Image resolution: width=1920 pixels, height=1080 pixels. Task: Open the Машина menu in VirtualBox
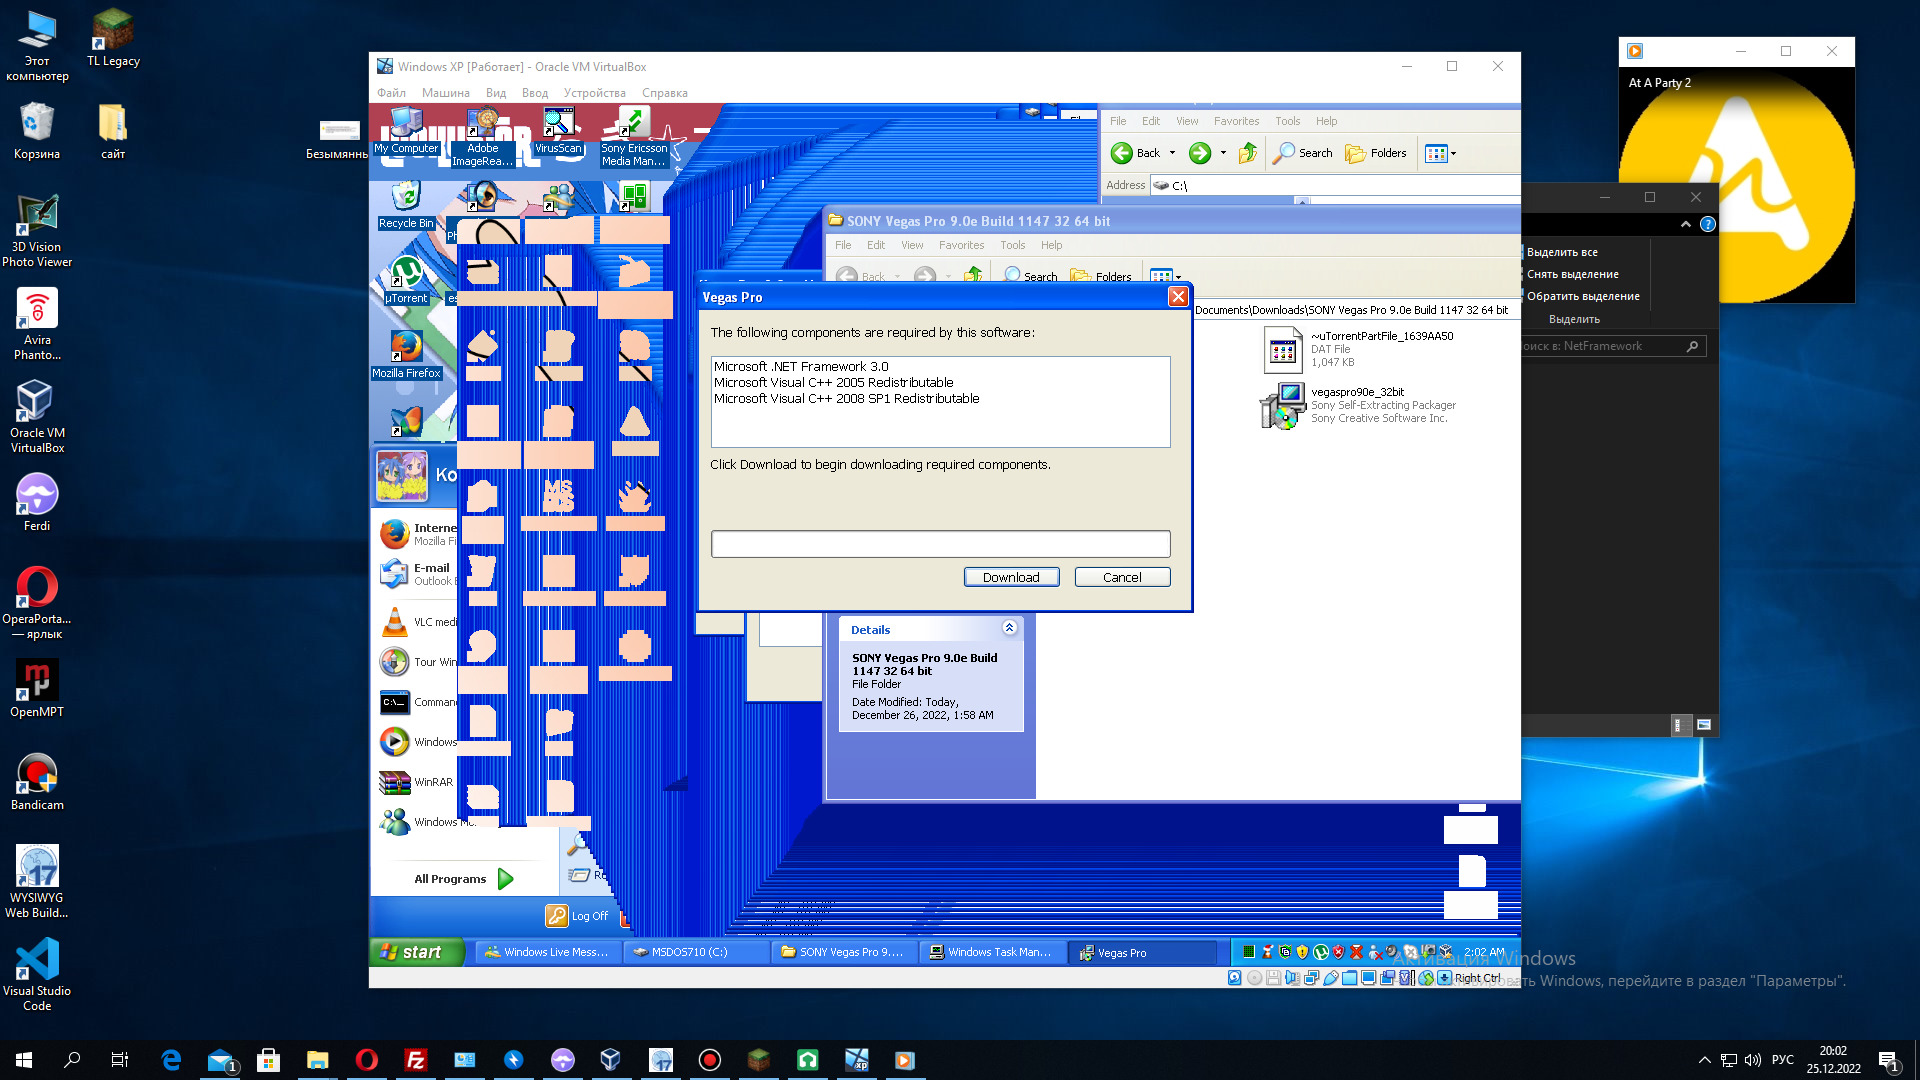tap(445, 93)
